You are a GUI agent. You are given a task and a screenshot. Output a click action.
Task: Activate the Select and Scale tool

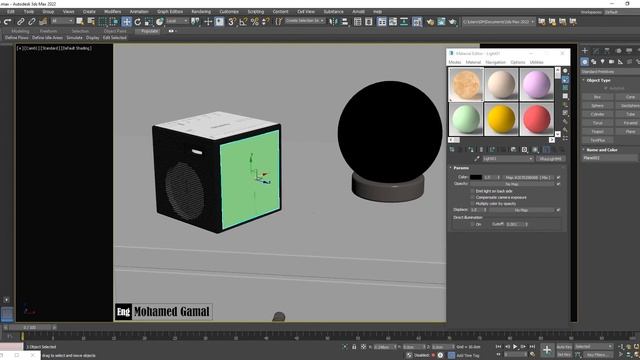(x=149, y=22)
